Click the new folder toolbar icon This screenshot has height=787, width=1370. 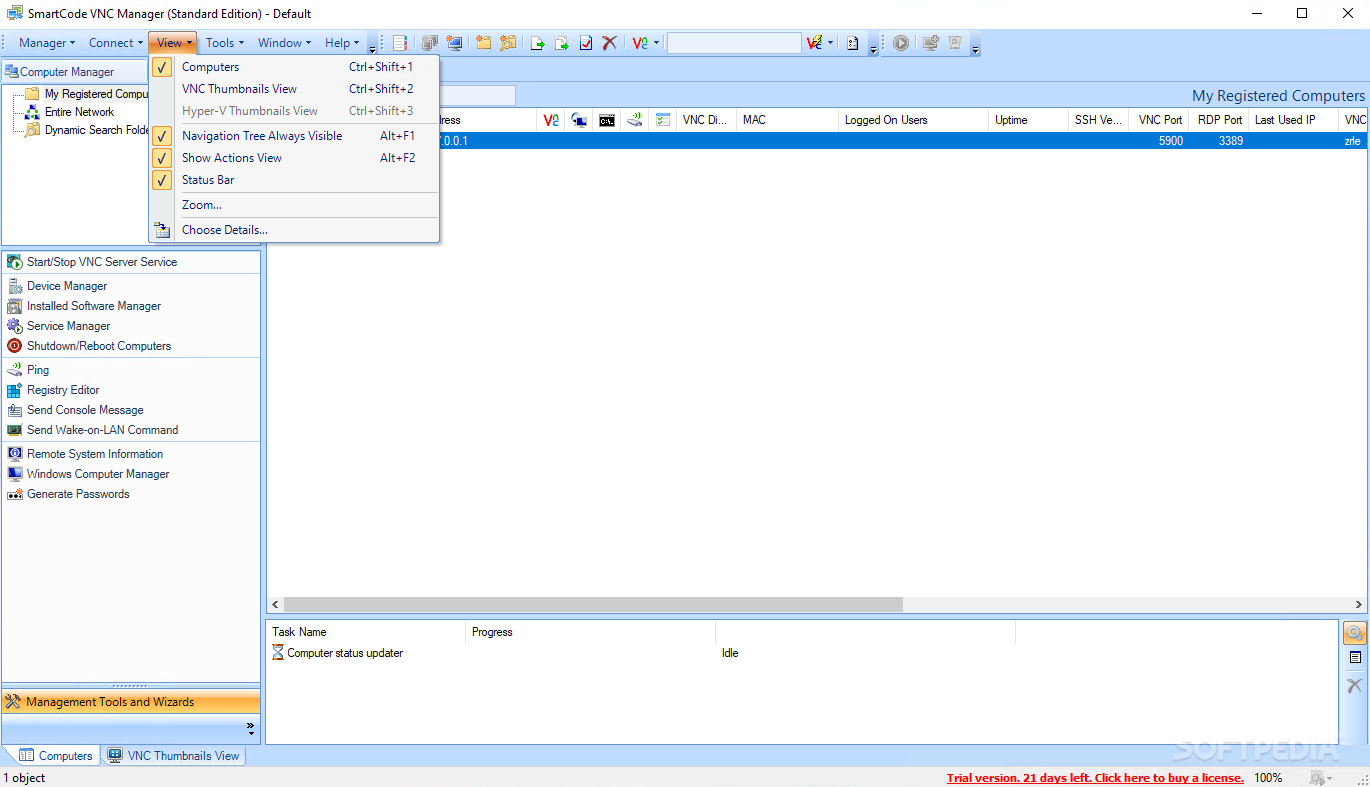click(x=484, y=43)
